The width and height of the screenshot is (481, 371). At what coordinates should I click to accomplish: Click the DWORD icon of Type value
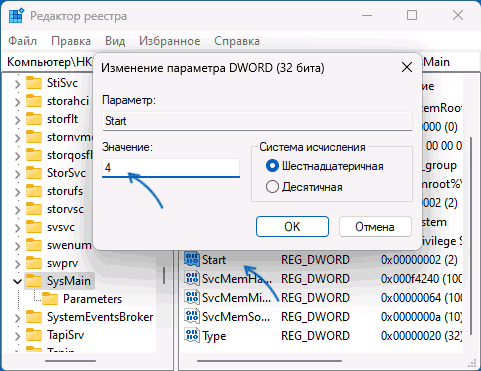[x=192, y=335]
